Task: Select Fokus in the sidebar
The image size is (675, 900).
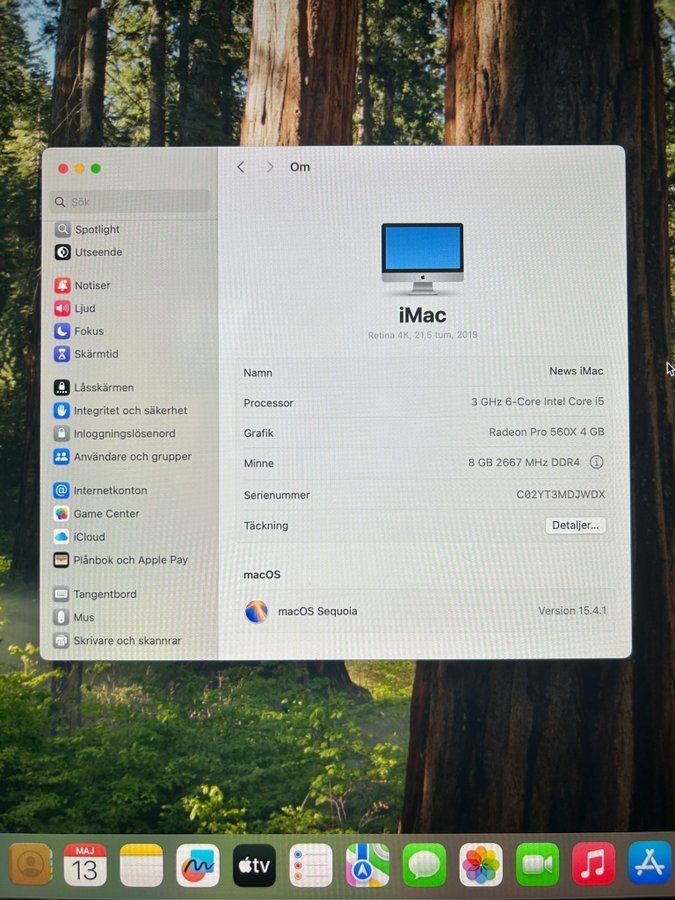Action: (x=88, y=331)
